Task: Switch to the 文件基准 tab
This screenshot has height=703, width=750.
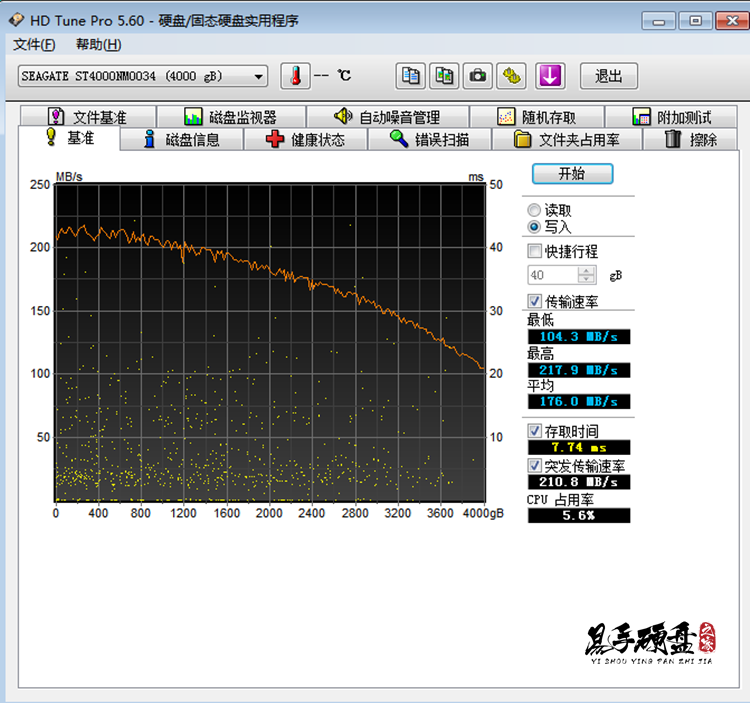Action: point(88,117)
